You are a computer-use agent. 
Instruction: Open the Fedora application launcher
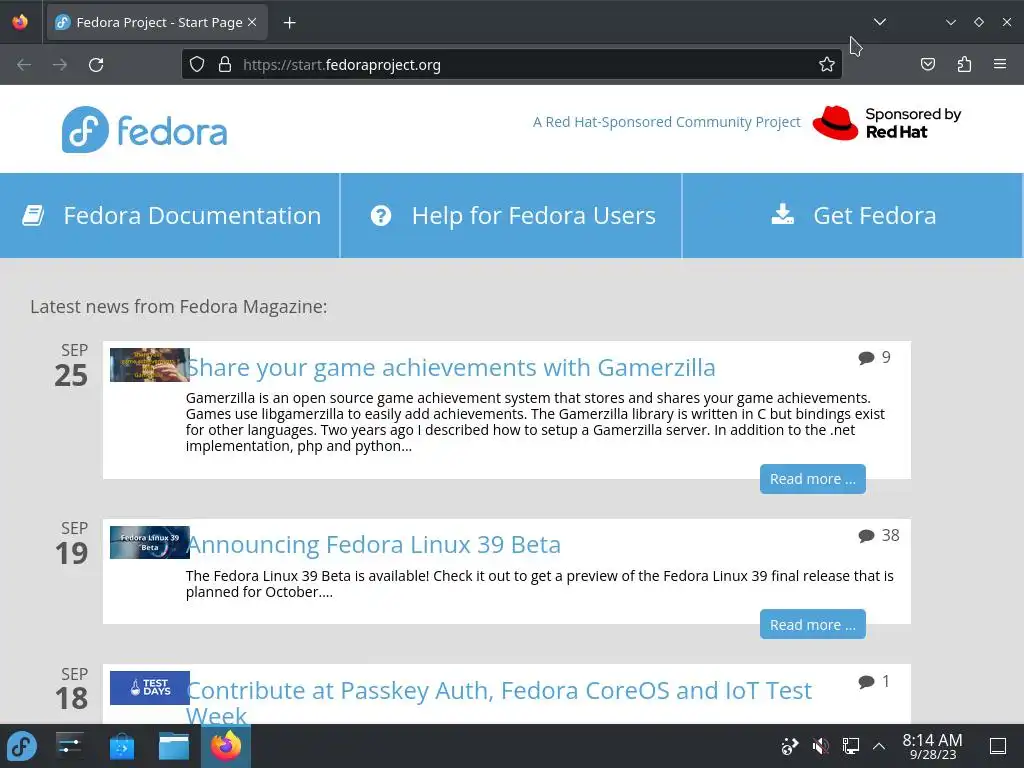22,746
